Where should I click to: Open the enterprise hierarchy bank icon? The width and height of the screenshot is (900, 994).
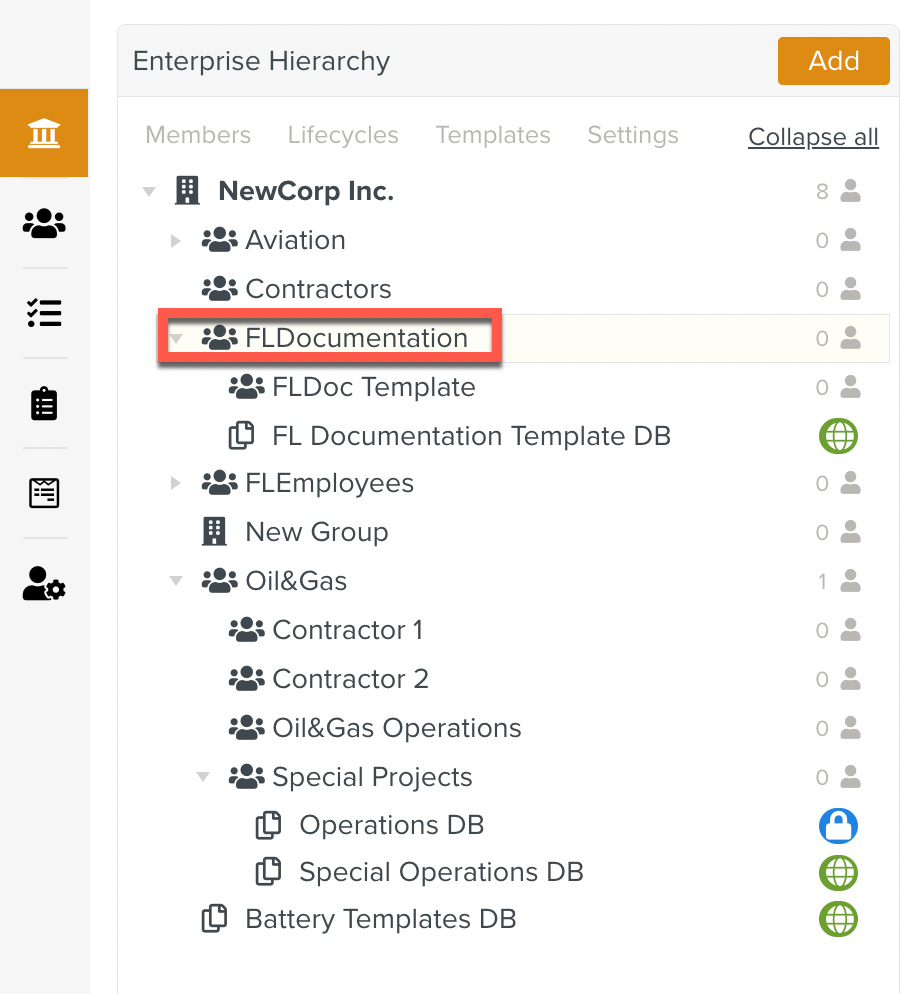[x=44, y=133]
